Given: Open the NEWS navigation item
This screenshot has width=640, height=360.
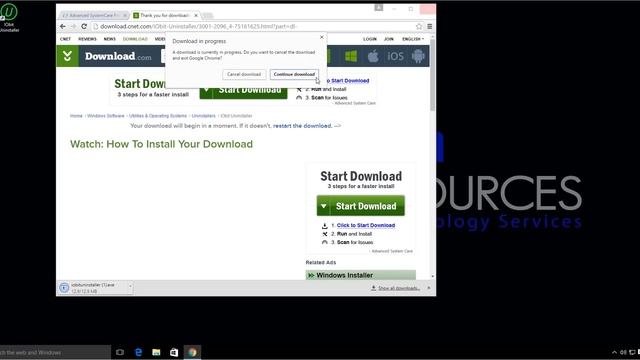Looking at the screenshot, I should [109, 39].
